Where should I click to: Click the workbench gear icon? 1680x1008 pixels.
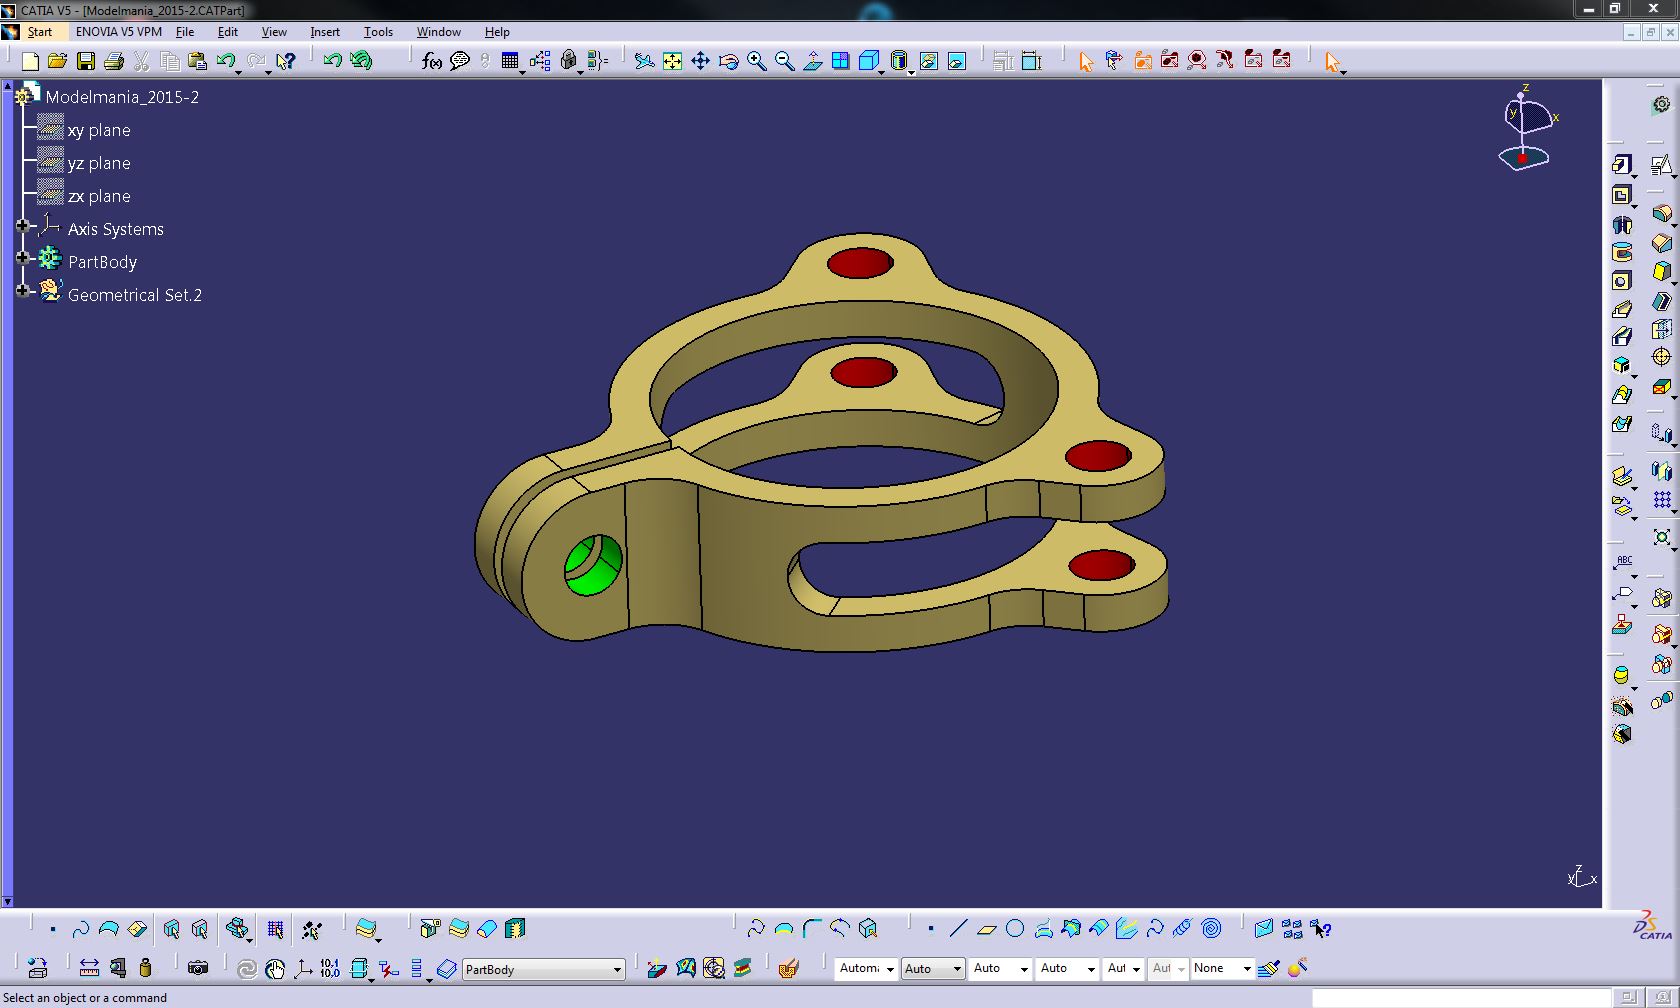(1662, 104)
